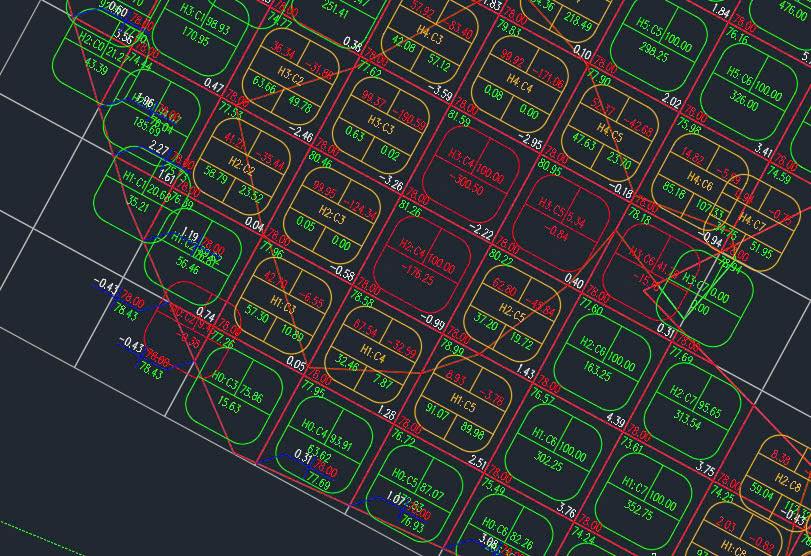Select the green H1:C6 label
Viewport: 811px width, 556px height.
[544, 437]
